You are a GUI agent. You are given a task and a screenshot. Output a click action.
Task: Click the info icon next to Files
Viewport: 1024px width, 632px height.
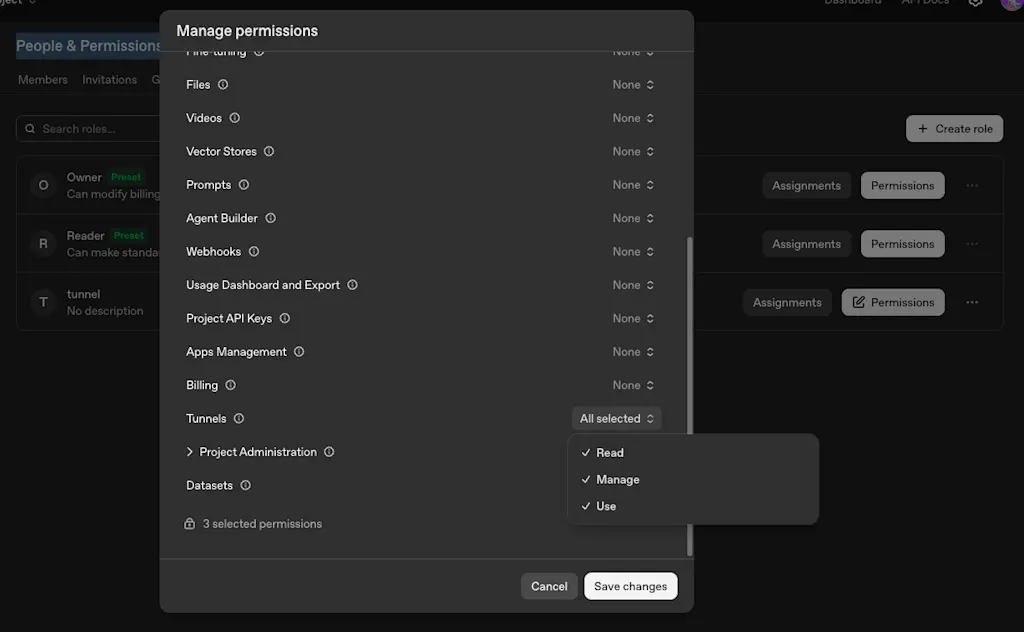[x=223, y=84]
